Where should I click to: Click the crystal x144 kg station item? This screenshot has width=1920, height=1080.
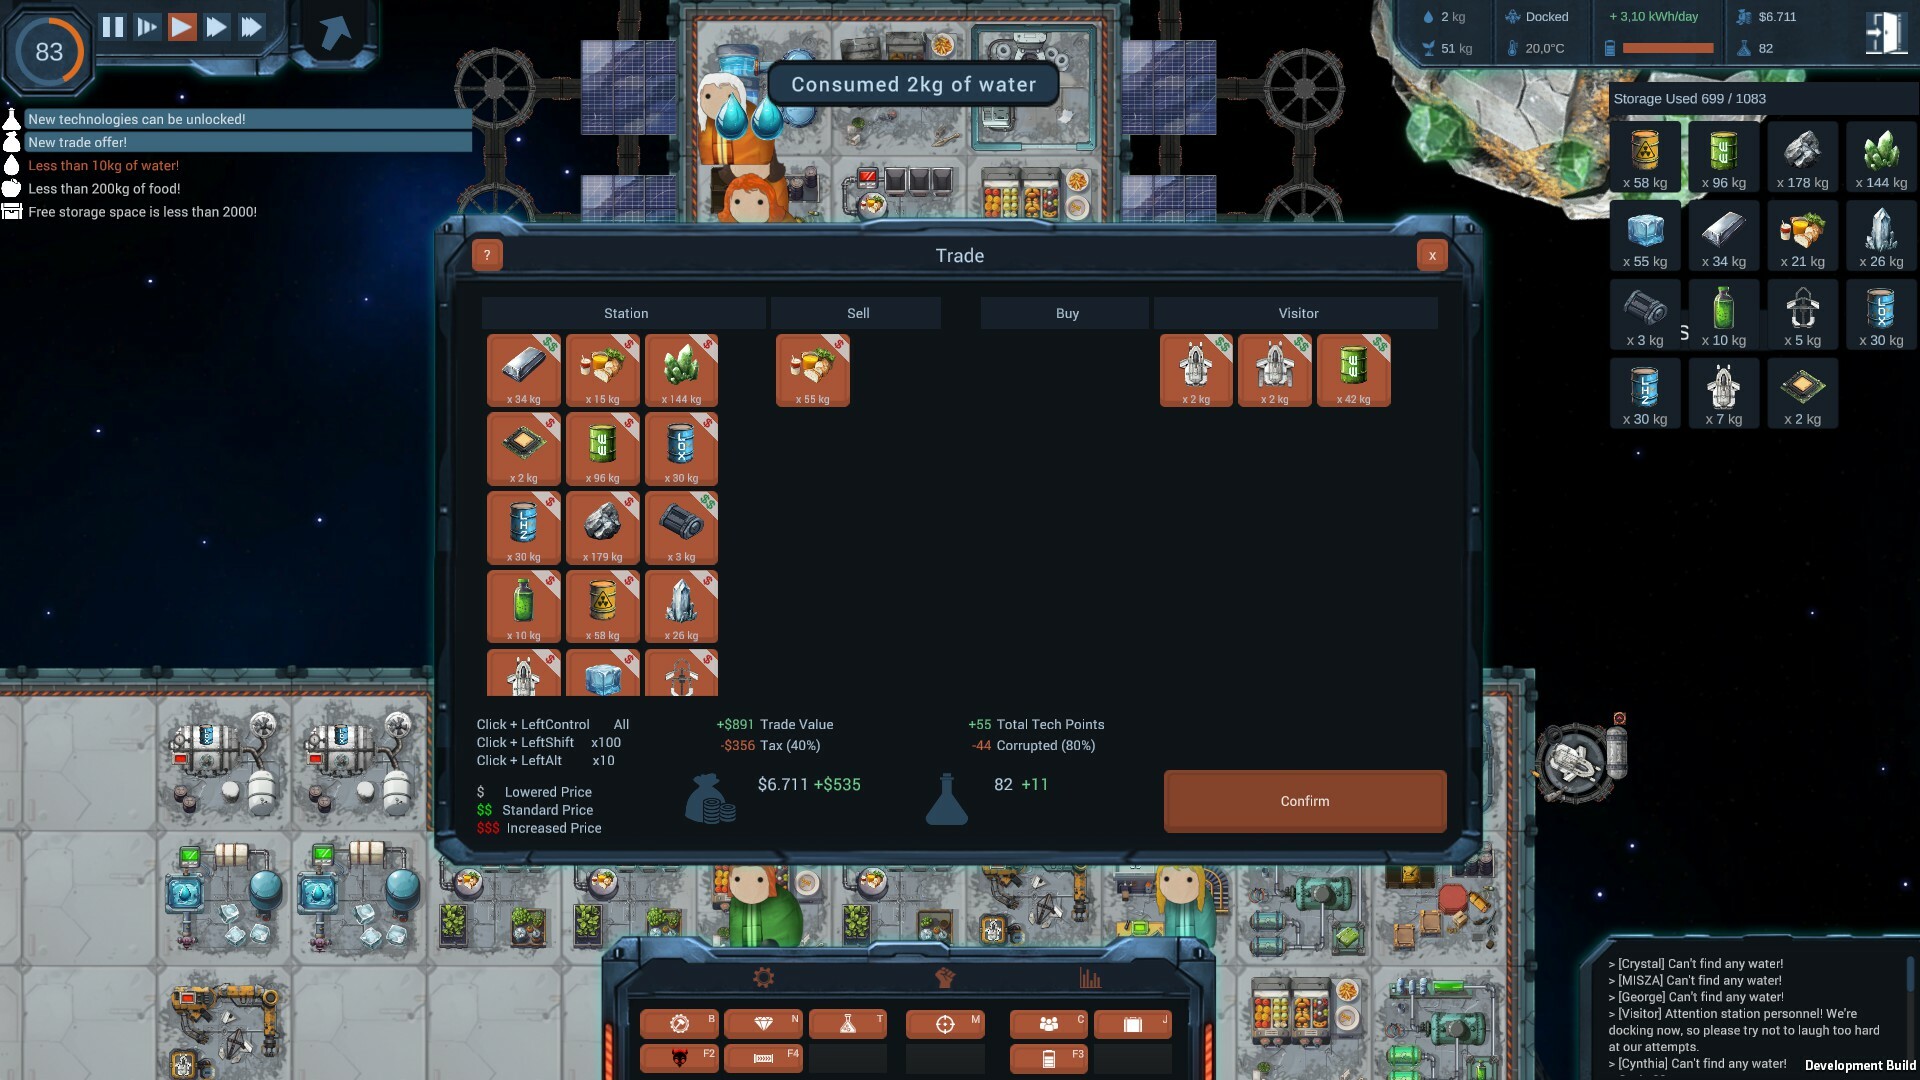click(679, 369)
